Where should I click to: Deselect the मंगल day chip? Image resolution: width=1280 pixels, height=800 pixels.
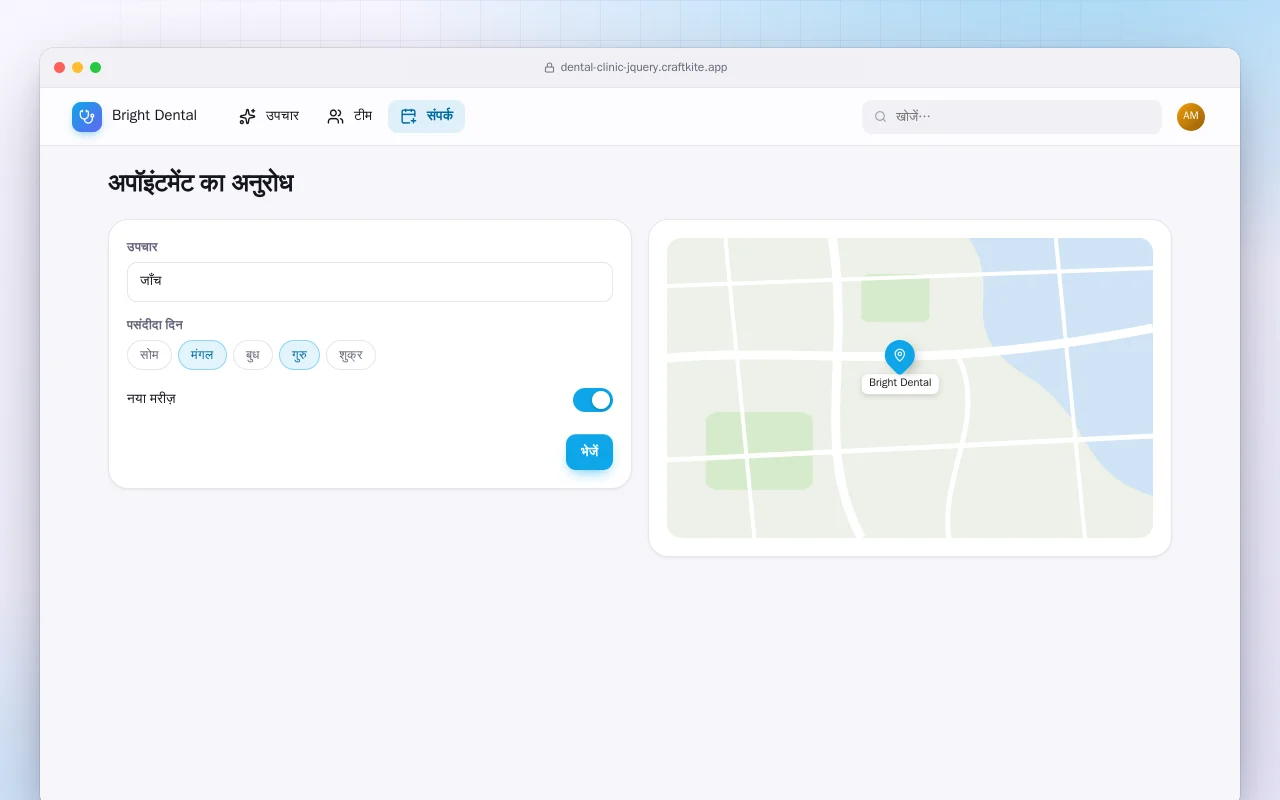[x=202, y=355]
